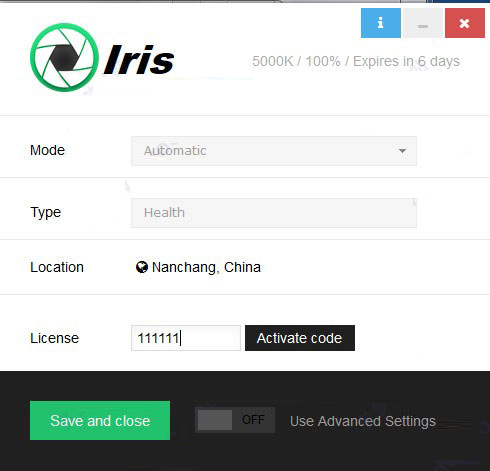Click the Type label
This screenshot has width=490, height=471.
point(46,213)
